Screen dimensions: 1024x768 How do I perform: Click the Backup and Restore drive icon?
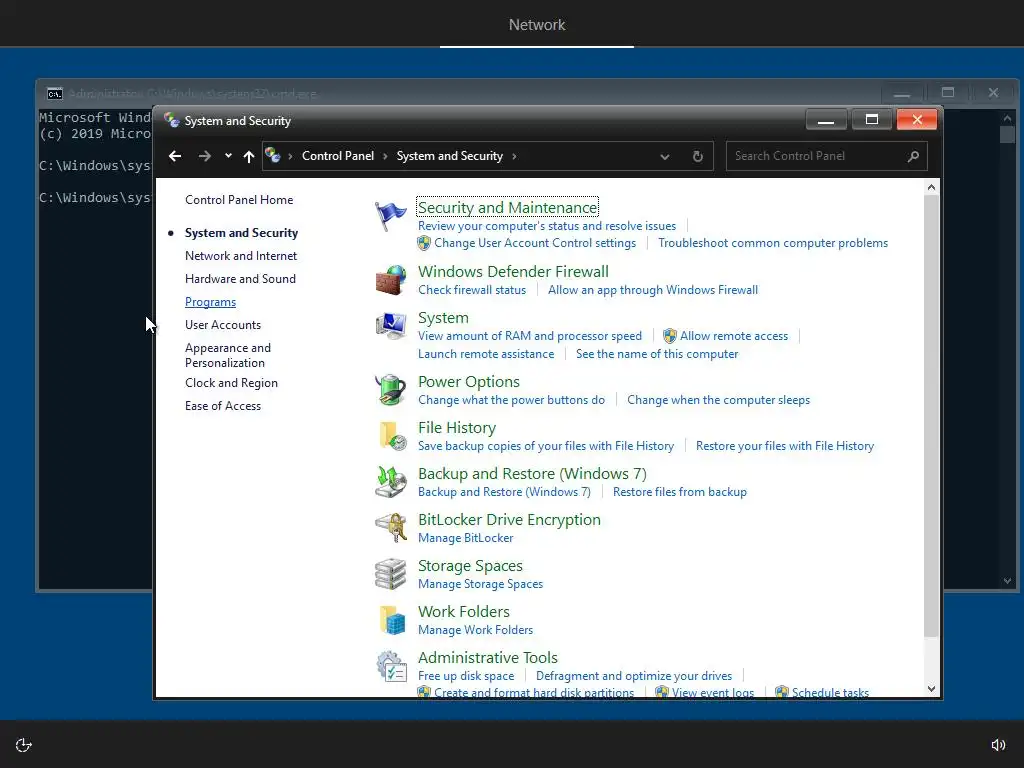pos(391,482)
